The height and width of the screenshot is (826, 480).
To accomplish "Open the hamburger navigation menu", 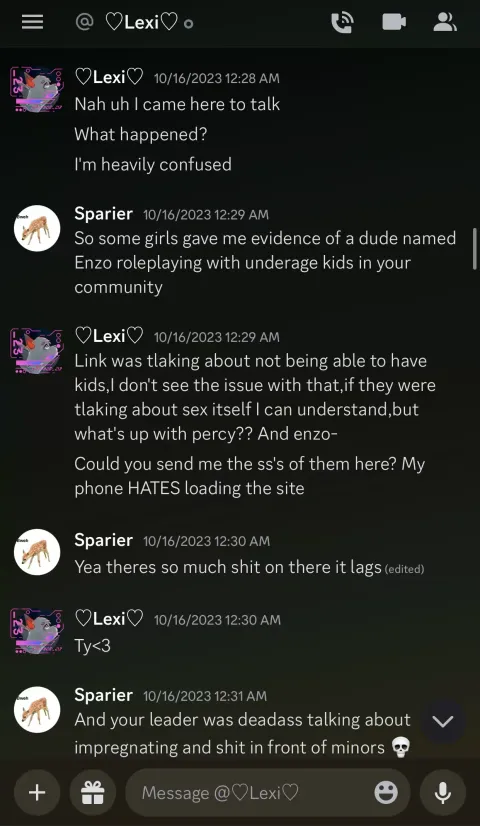I will [x=33, y=22].
